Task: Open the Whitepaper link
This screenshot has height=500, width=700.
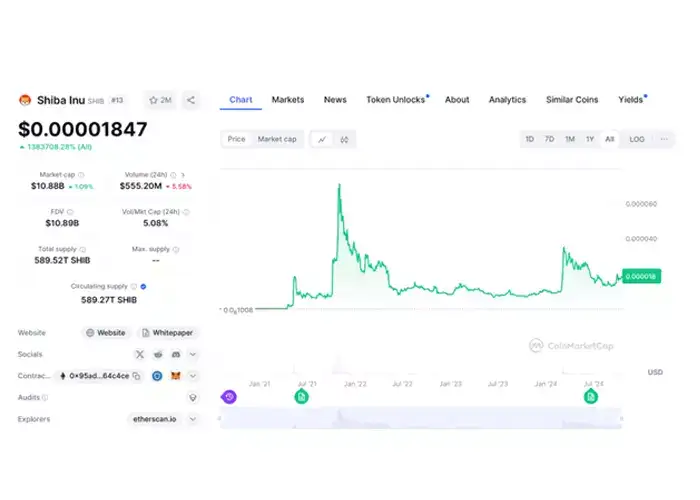Action: point(168,332)
